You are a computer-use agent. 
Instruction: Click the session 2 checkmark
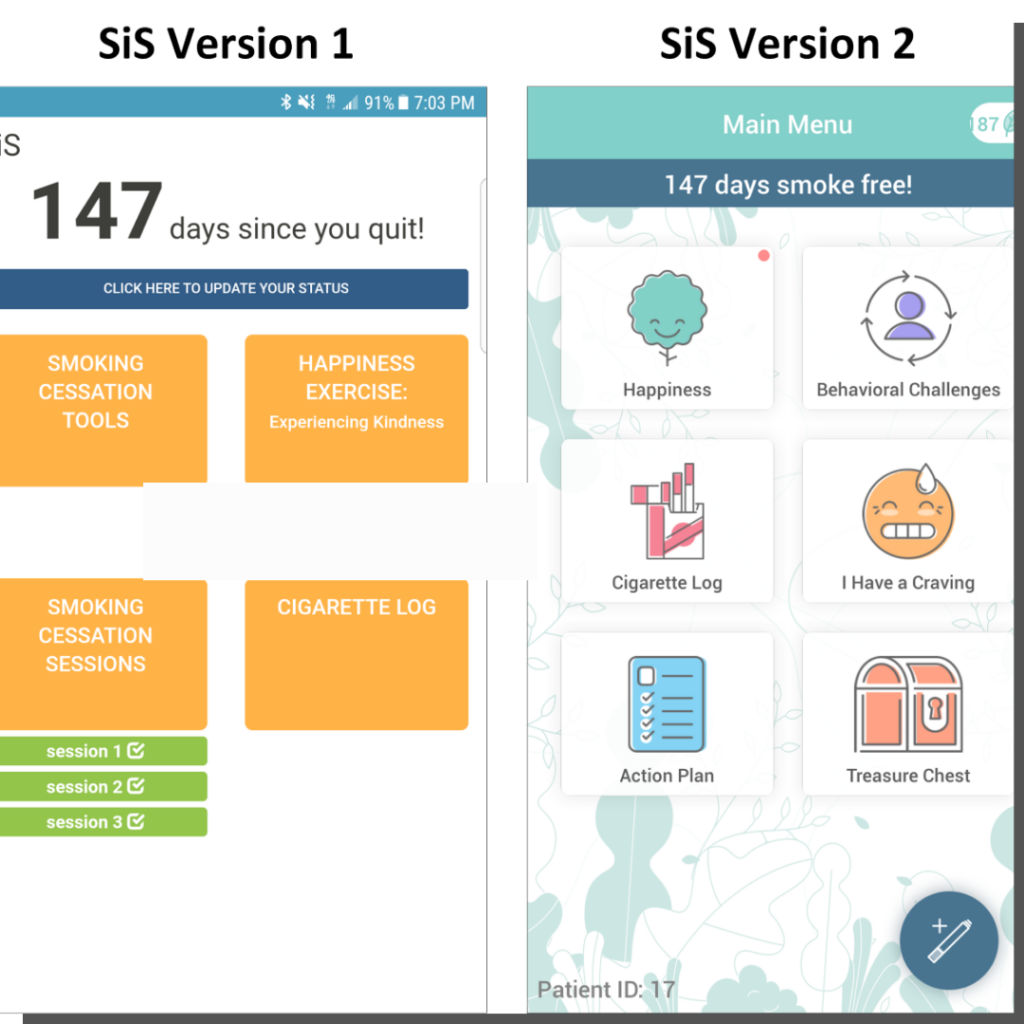pos(136,787)
